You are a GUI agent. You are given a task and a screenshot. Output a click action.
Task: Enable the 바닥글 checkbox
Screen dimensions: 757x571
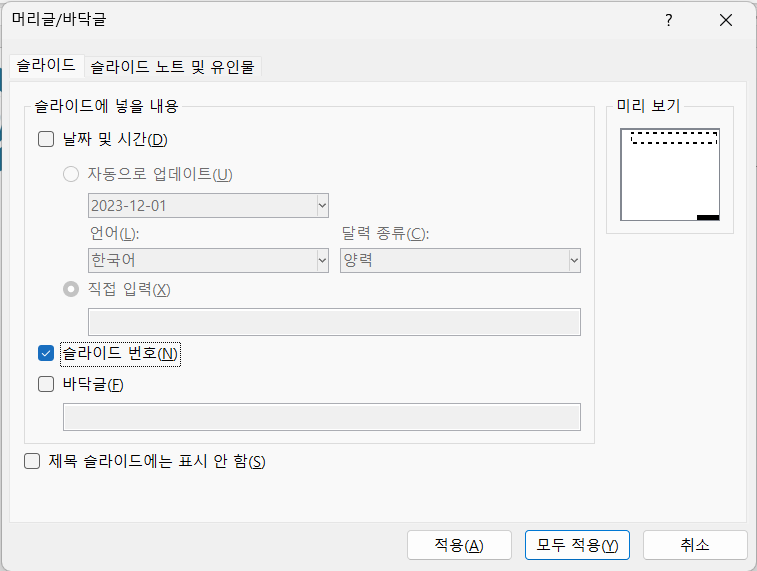coord(46,383)
